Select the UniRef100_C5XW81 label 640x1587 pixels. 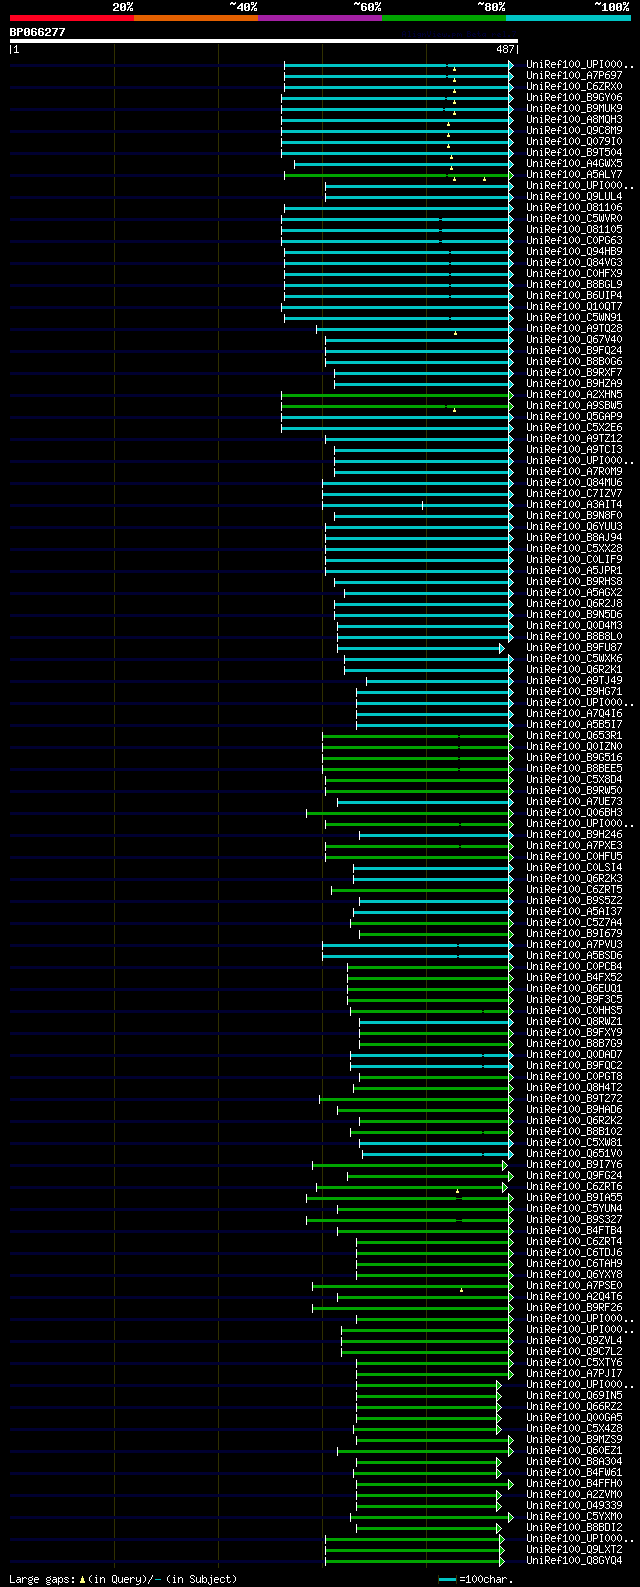[574, 1142]
